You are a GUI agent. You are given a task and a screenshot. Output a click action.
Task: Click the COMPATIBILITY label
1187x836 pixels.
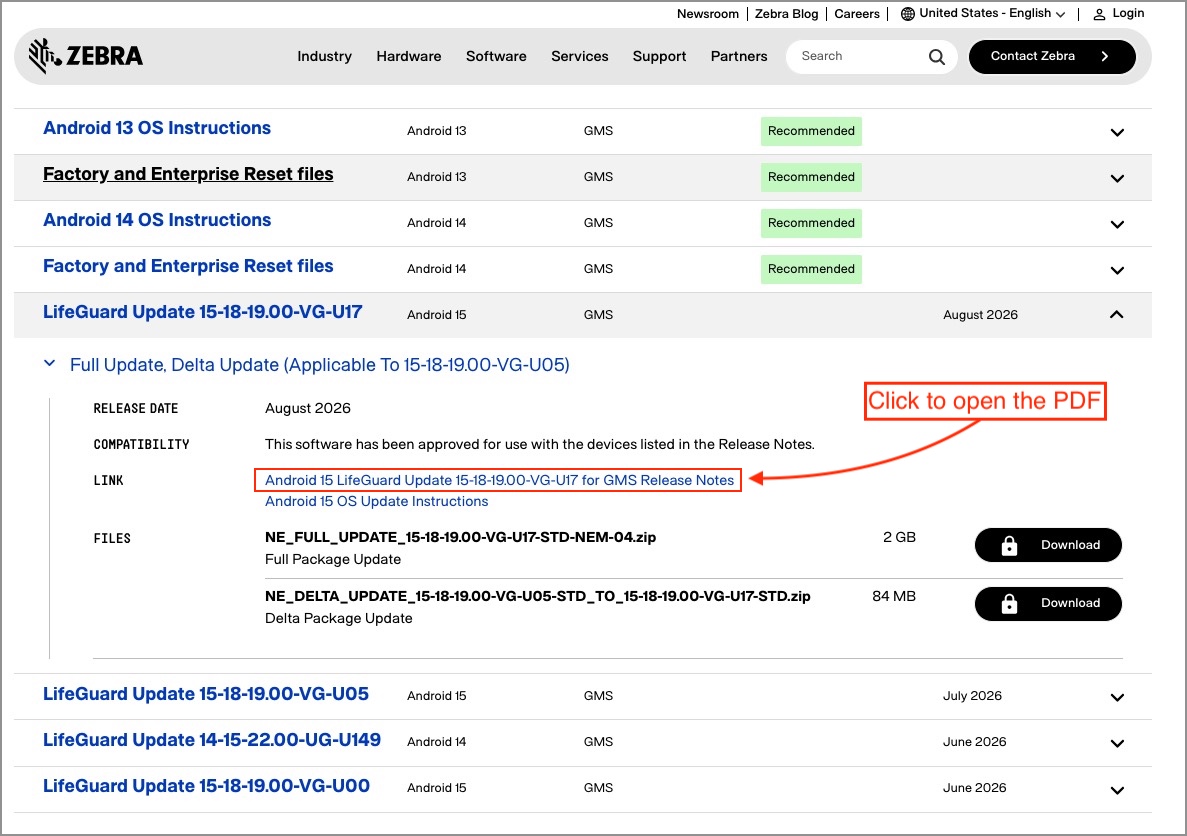tap(142, 445)
